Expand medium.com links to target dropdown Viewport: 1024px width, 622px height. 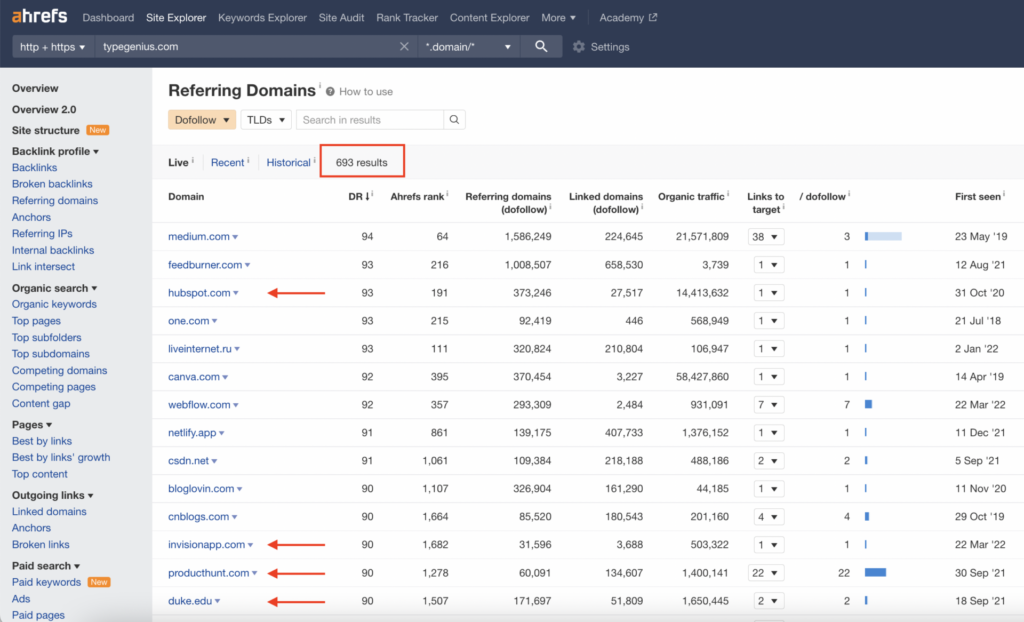pyautogui.click(x=765, y=237)
